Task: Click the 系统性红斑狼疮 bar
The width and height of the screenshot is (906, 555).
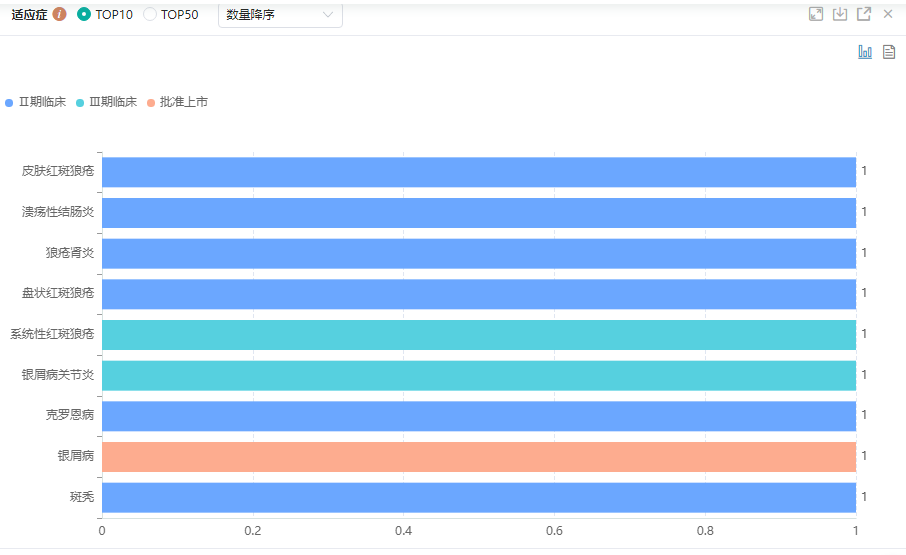Action: (x=478, y=334)
